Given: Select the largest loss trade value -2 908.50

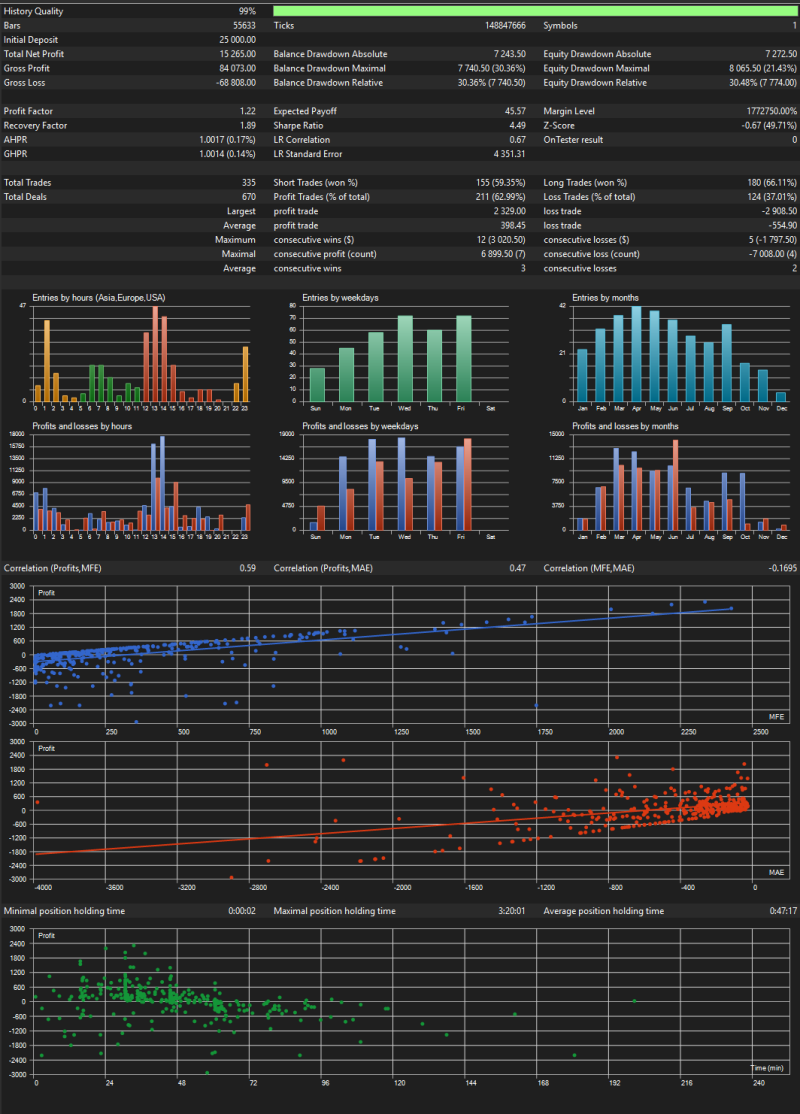Looking at the screenshot, I should click(x=779, y=211).
